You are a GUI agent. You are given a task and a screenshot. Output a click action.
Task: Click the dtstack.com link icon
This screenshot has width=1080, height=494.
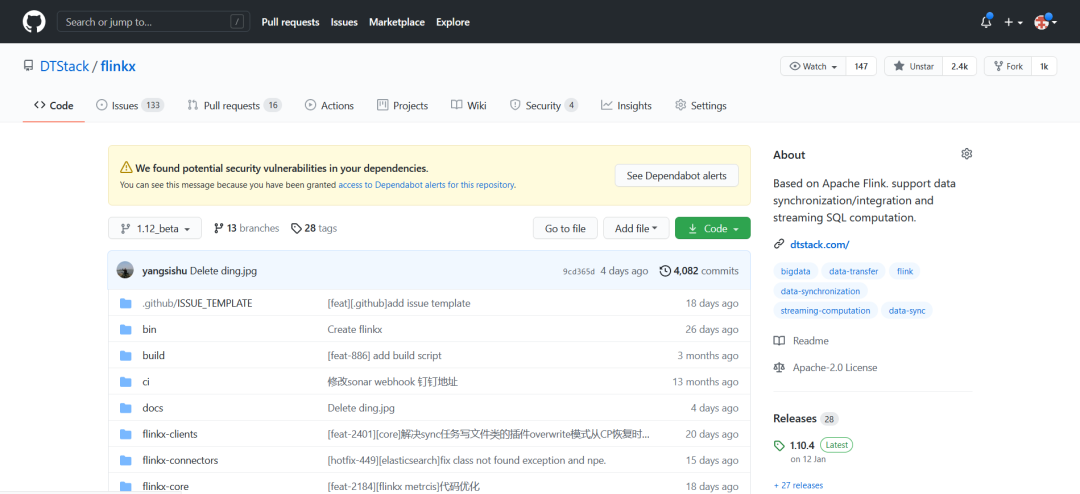(x=779, y=244)
